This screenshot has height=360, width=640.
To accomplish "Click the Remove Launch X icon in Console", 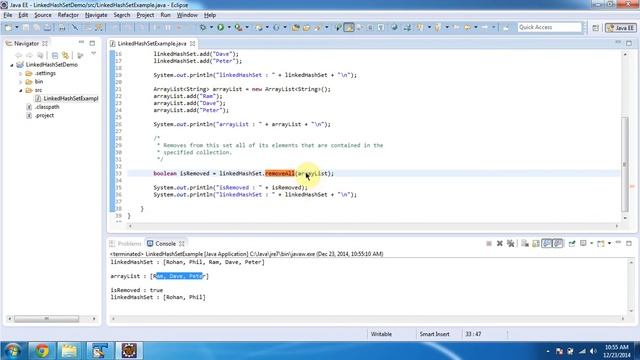I will click(500, 243).
